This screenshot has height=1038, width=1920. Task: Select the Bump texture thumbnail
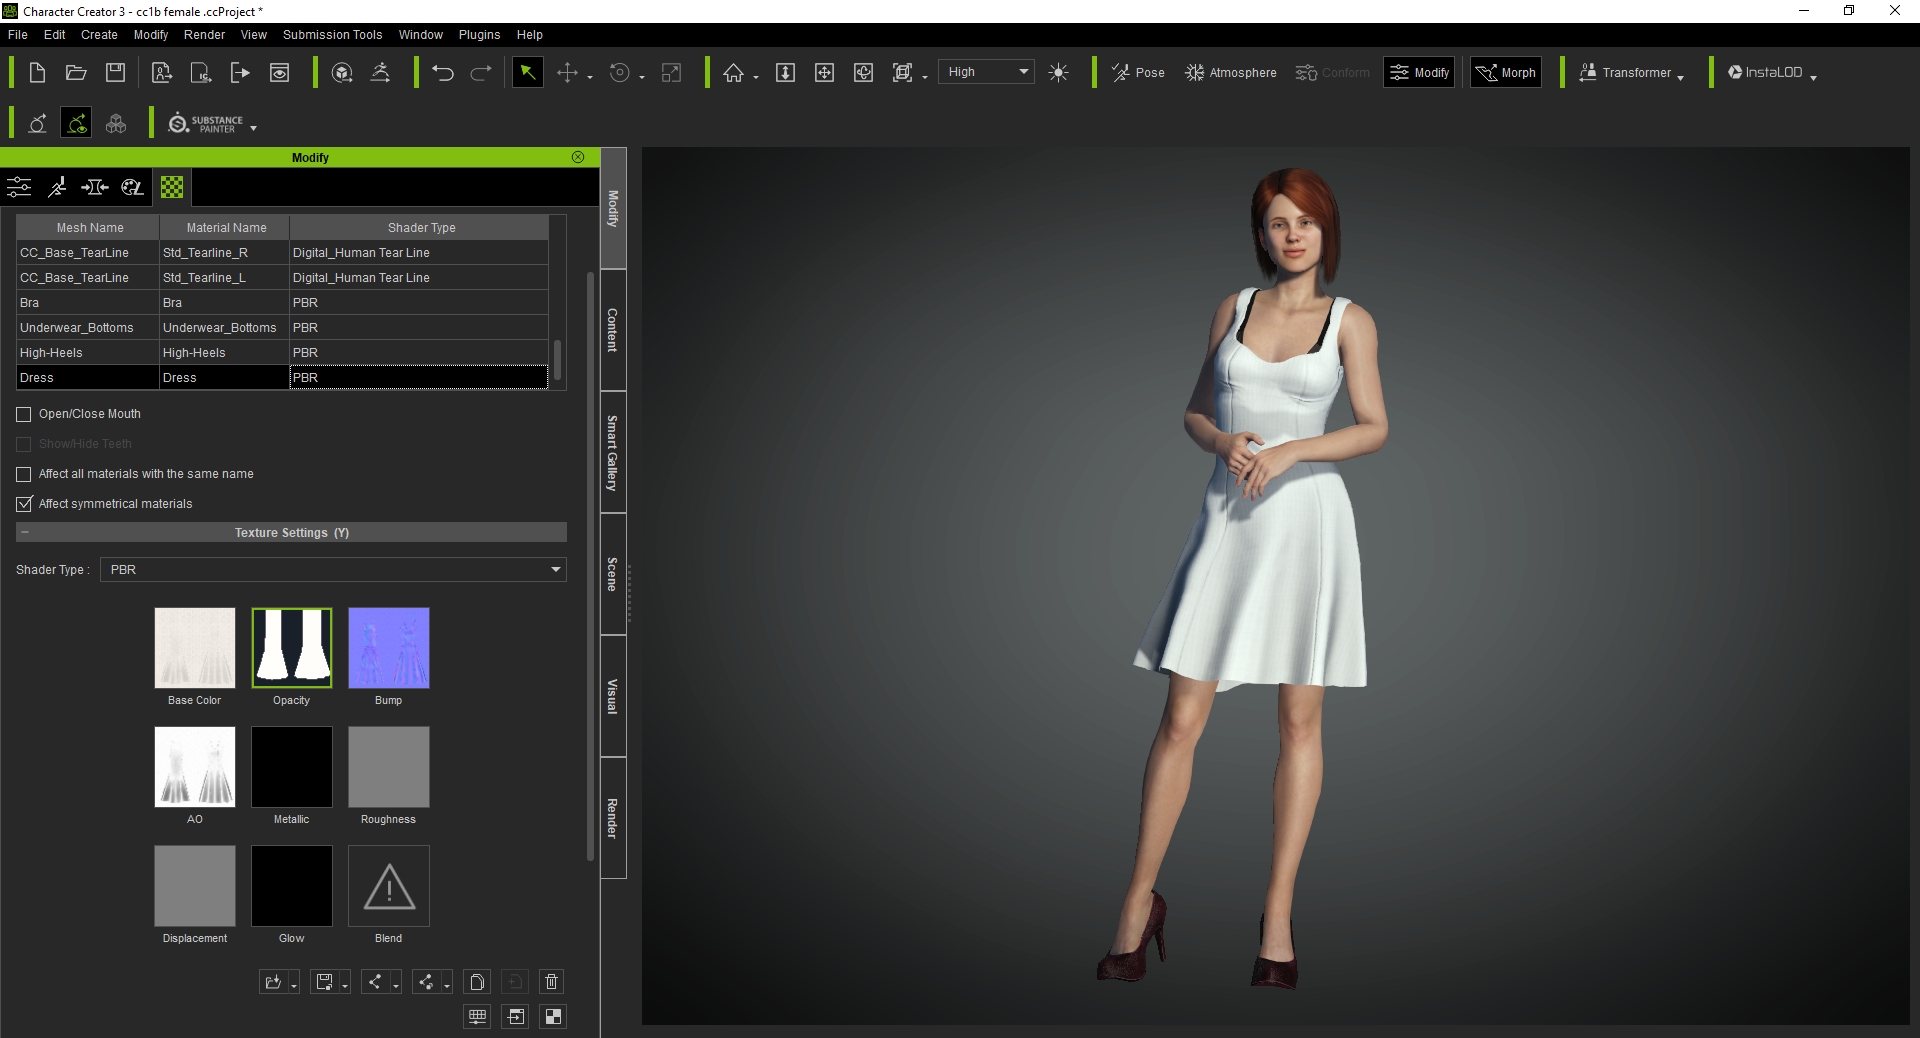click(x=389, y=648)
